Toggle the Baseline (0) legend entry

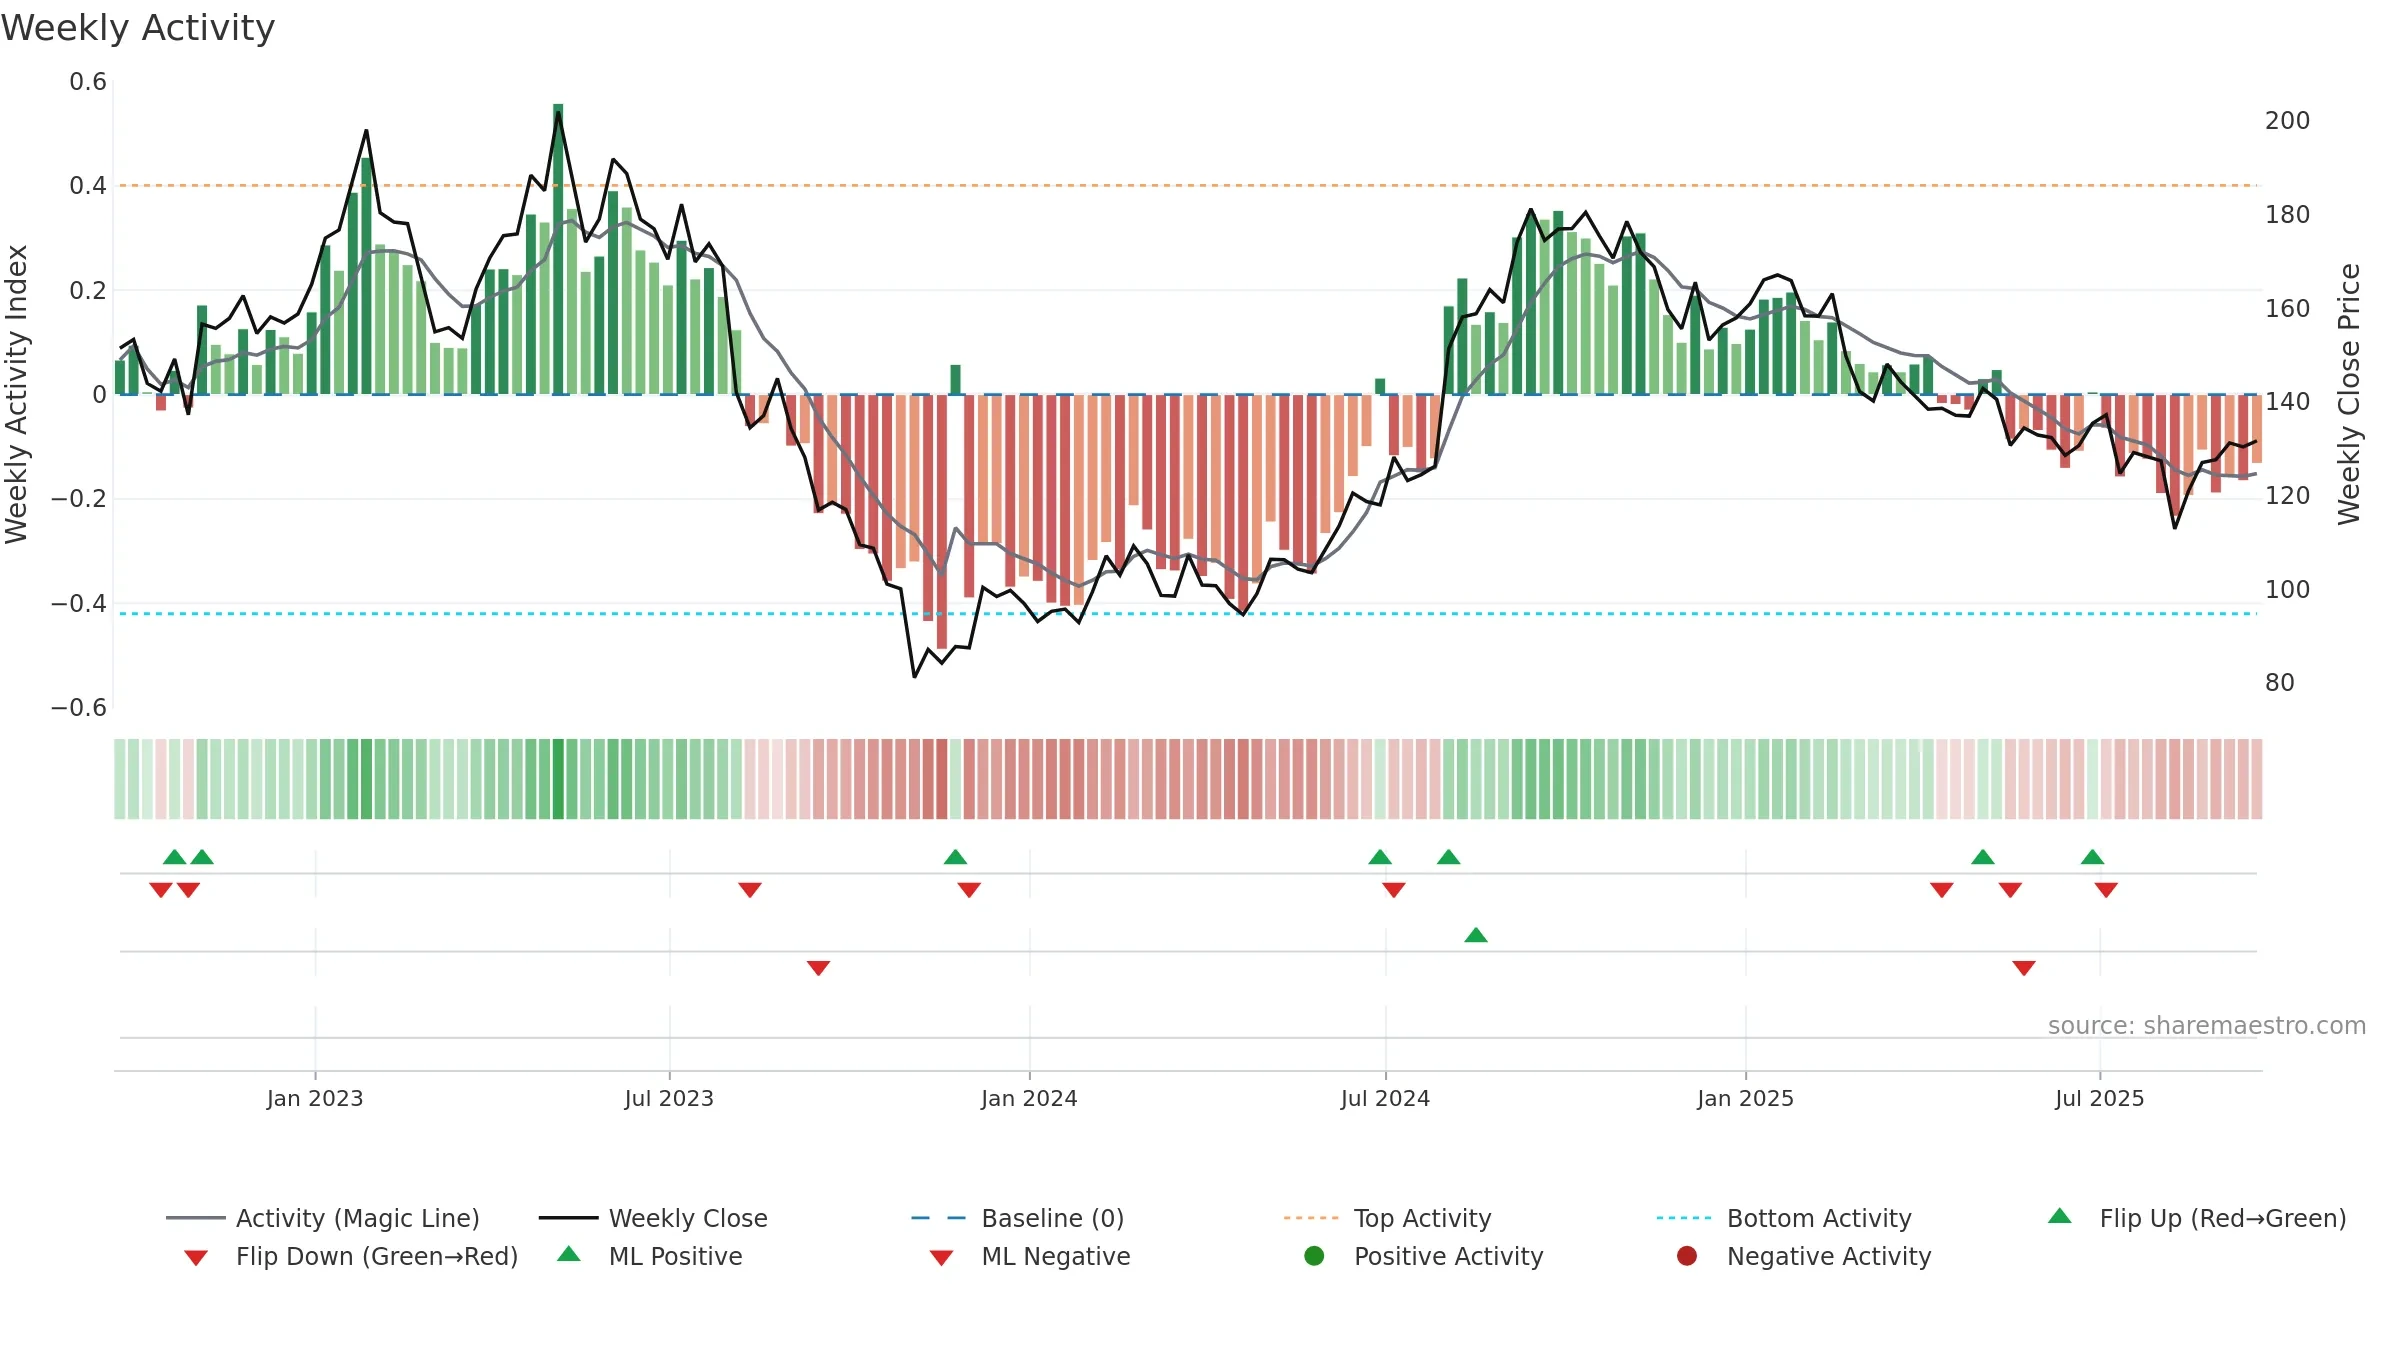point(1018,1218)
